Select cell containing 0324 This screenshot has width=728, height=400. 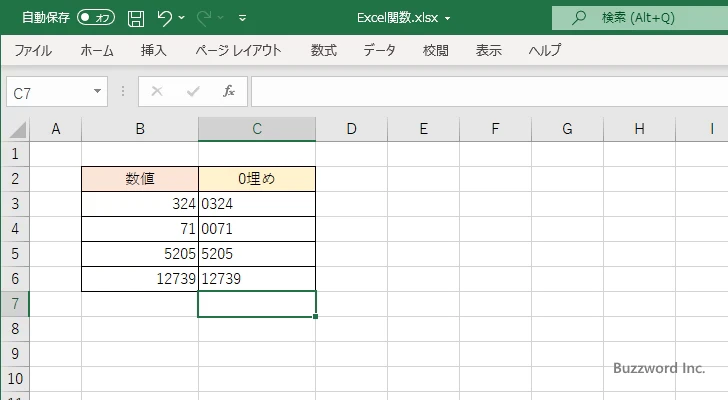(257, 204)
